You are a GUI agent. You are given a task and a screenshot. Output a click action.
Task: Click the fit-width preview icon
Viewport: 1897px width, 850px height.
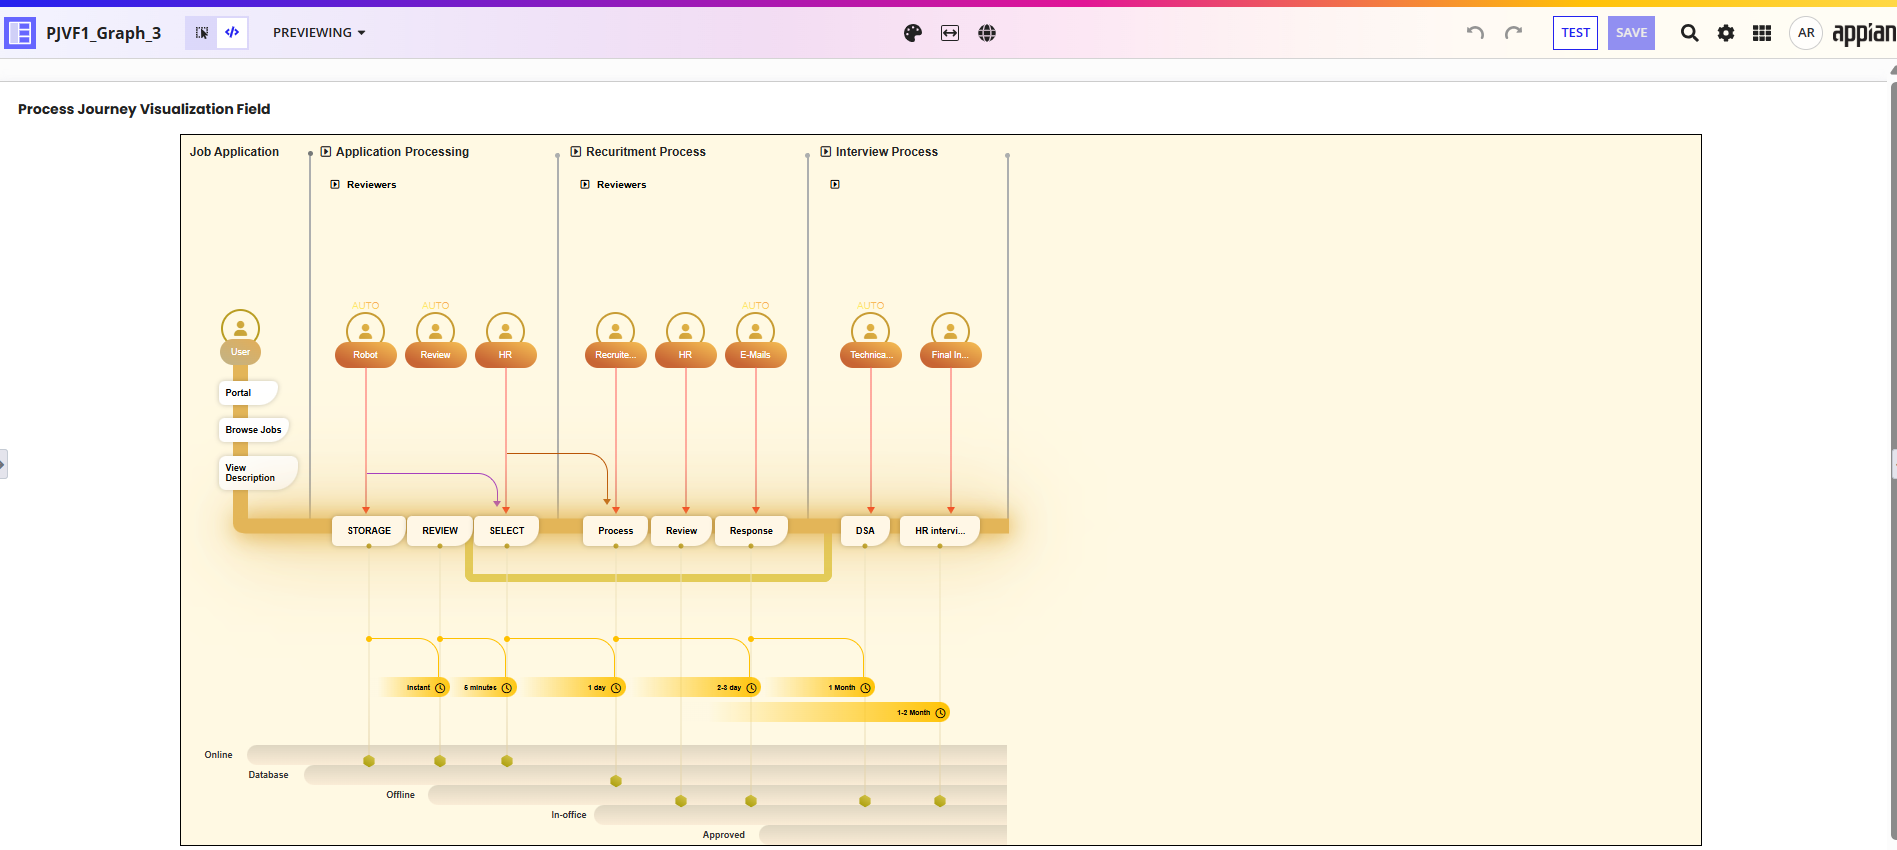tap(950, 33)
